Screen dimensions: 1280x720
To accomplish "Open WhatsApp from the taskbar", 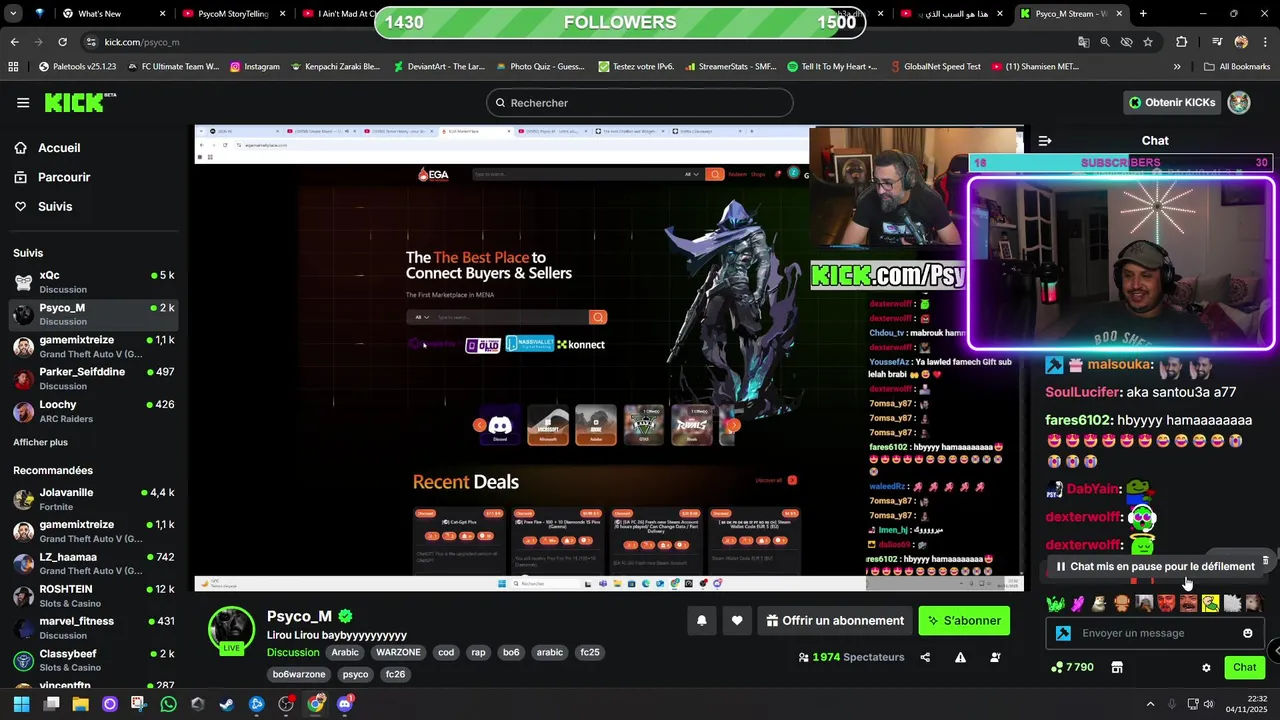I will pyautogui.click(x=168, y=704).
